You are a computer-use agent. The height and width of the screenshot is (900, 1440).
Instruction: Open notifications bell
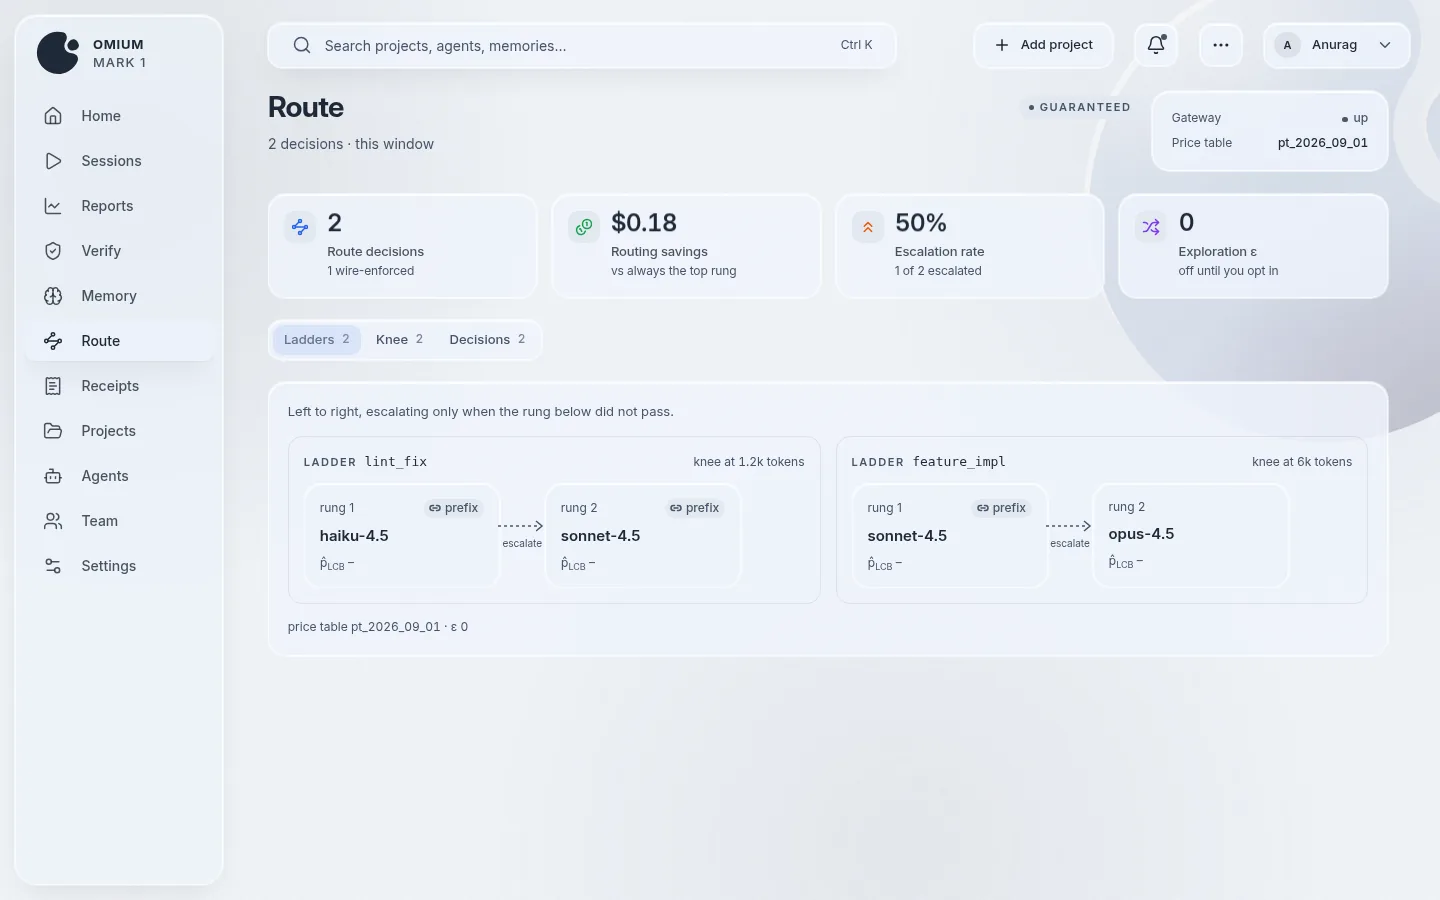[1156, 45]
